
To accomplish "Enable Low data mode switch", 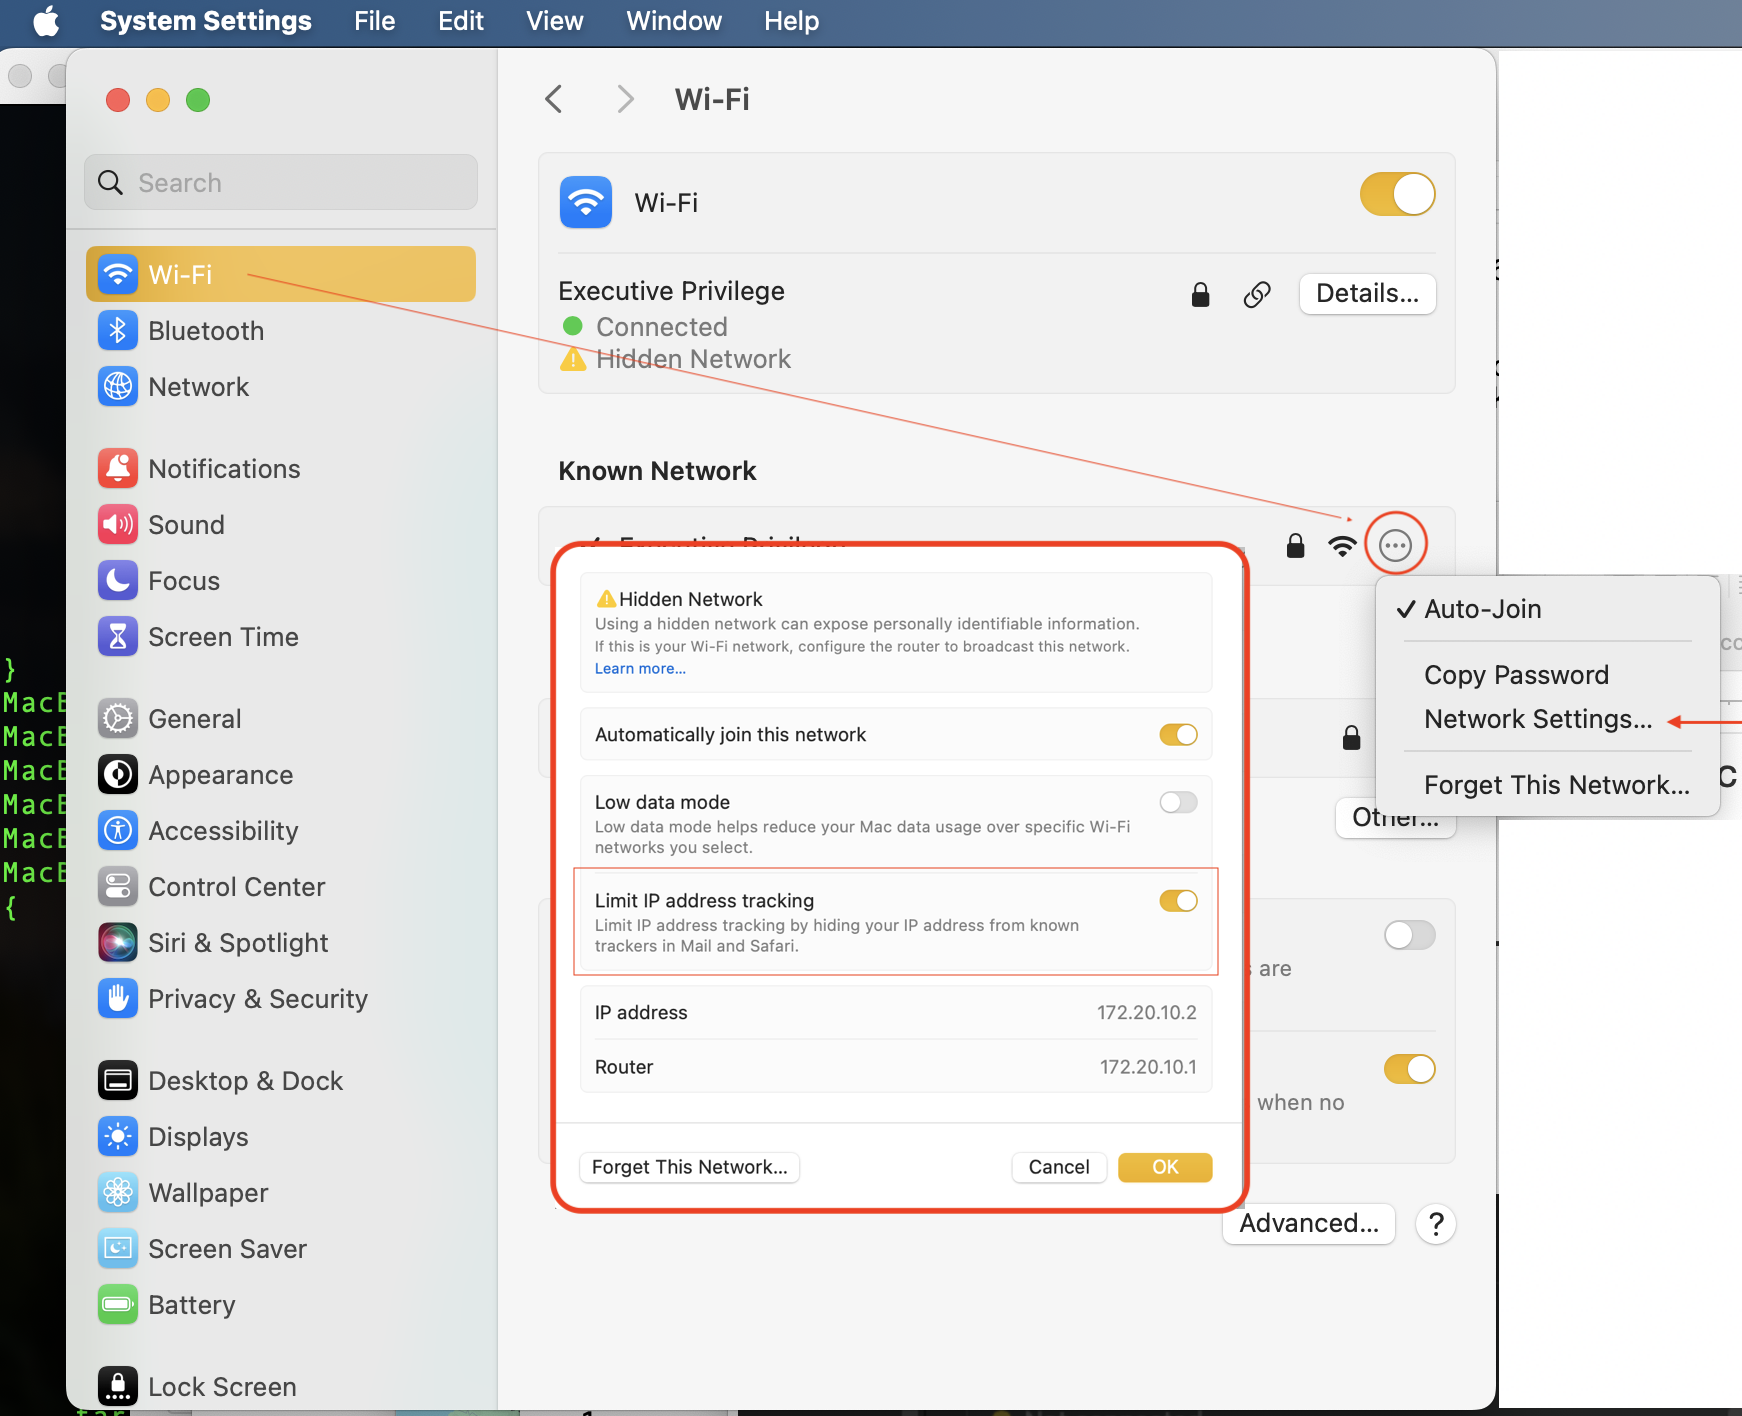I will pyautogui.click(x=1178, y=802).
